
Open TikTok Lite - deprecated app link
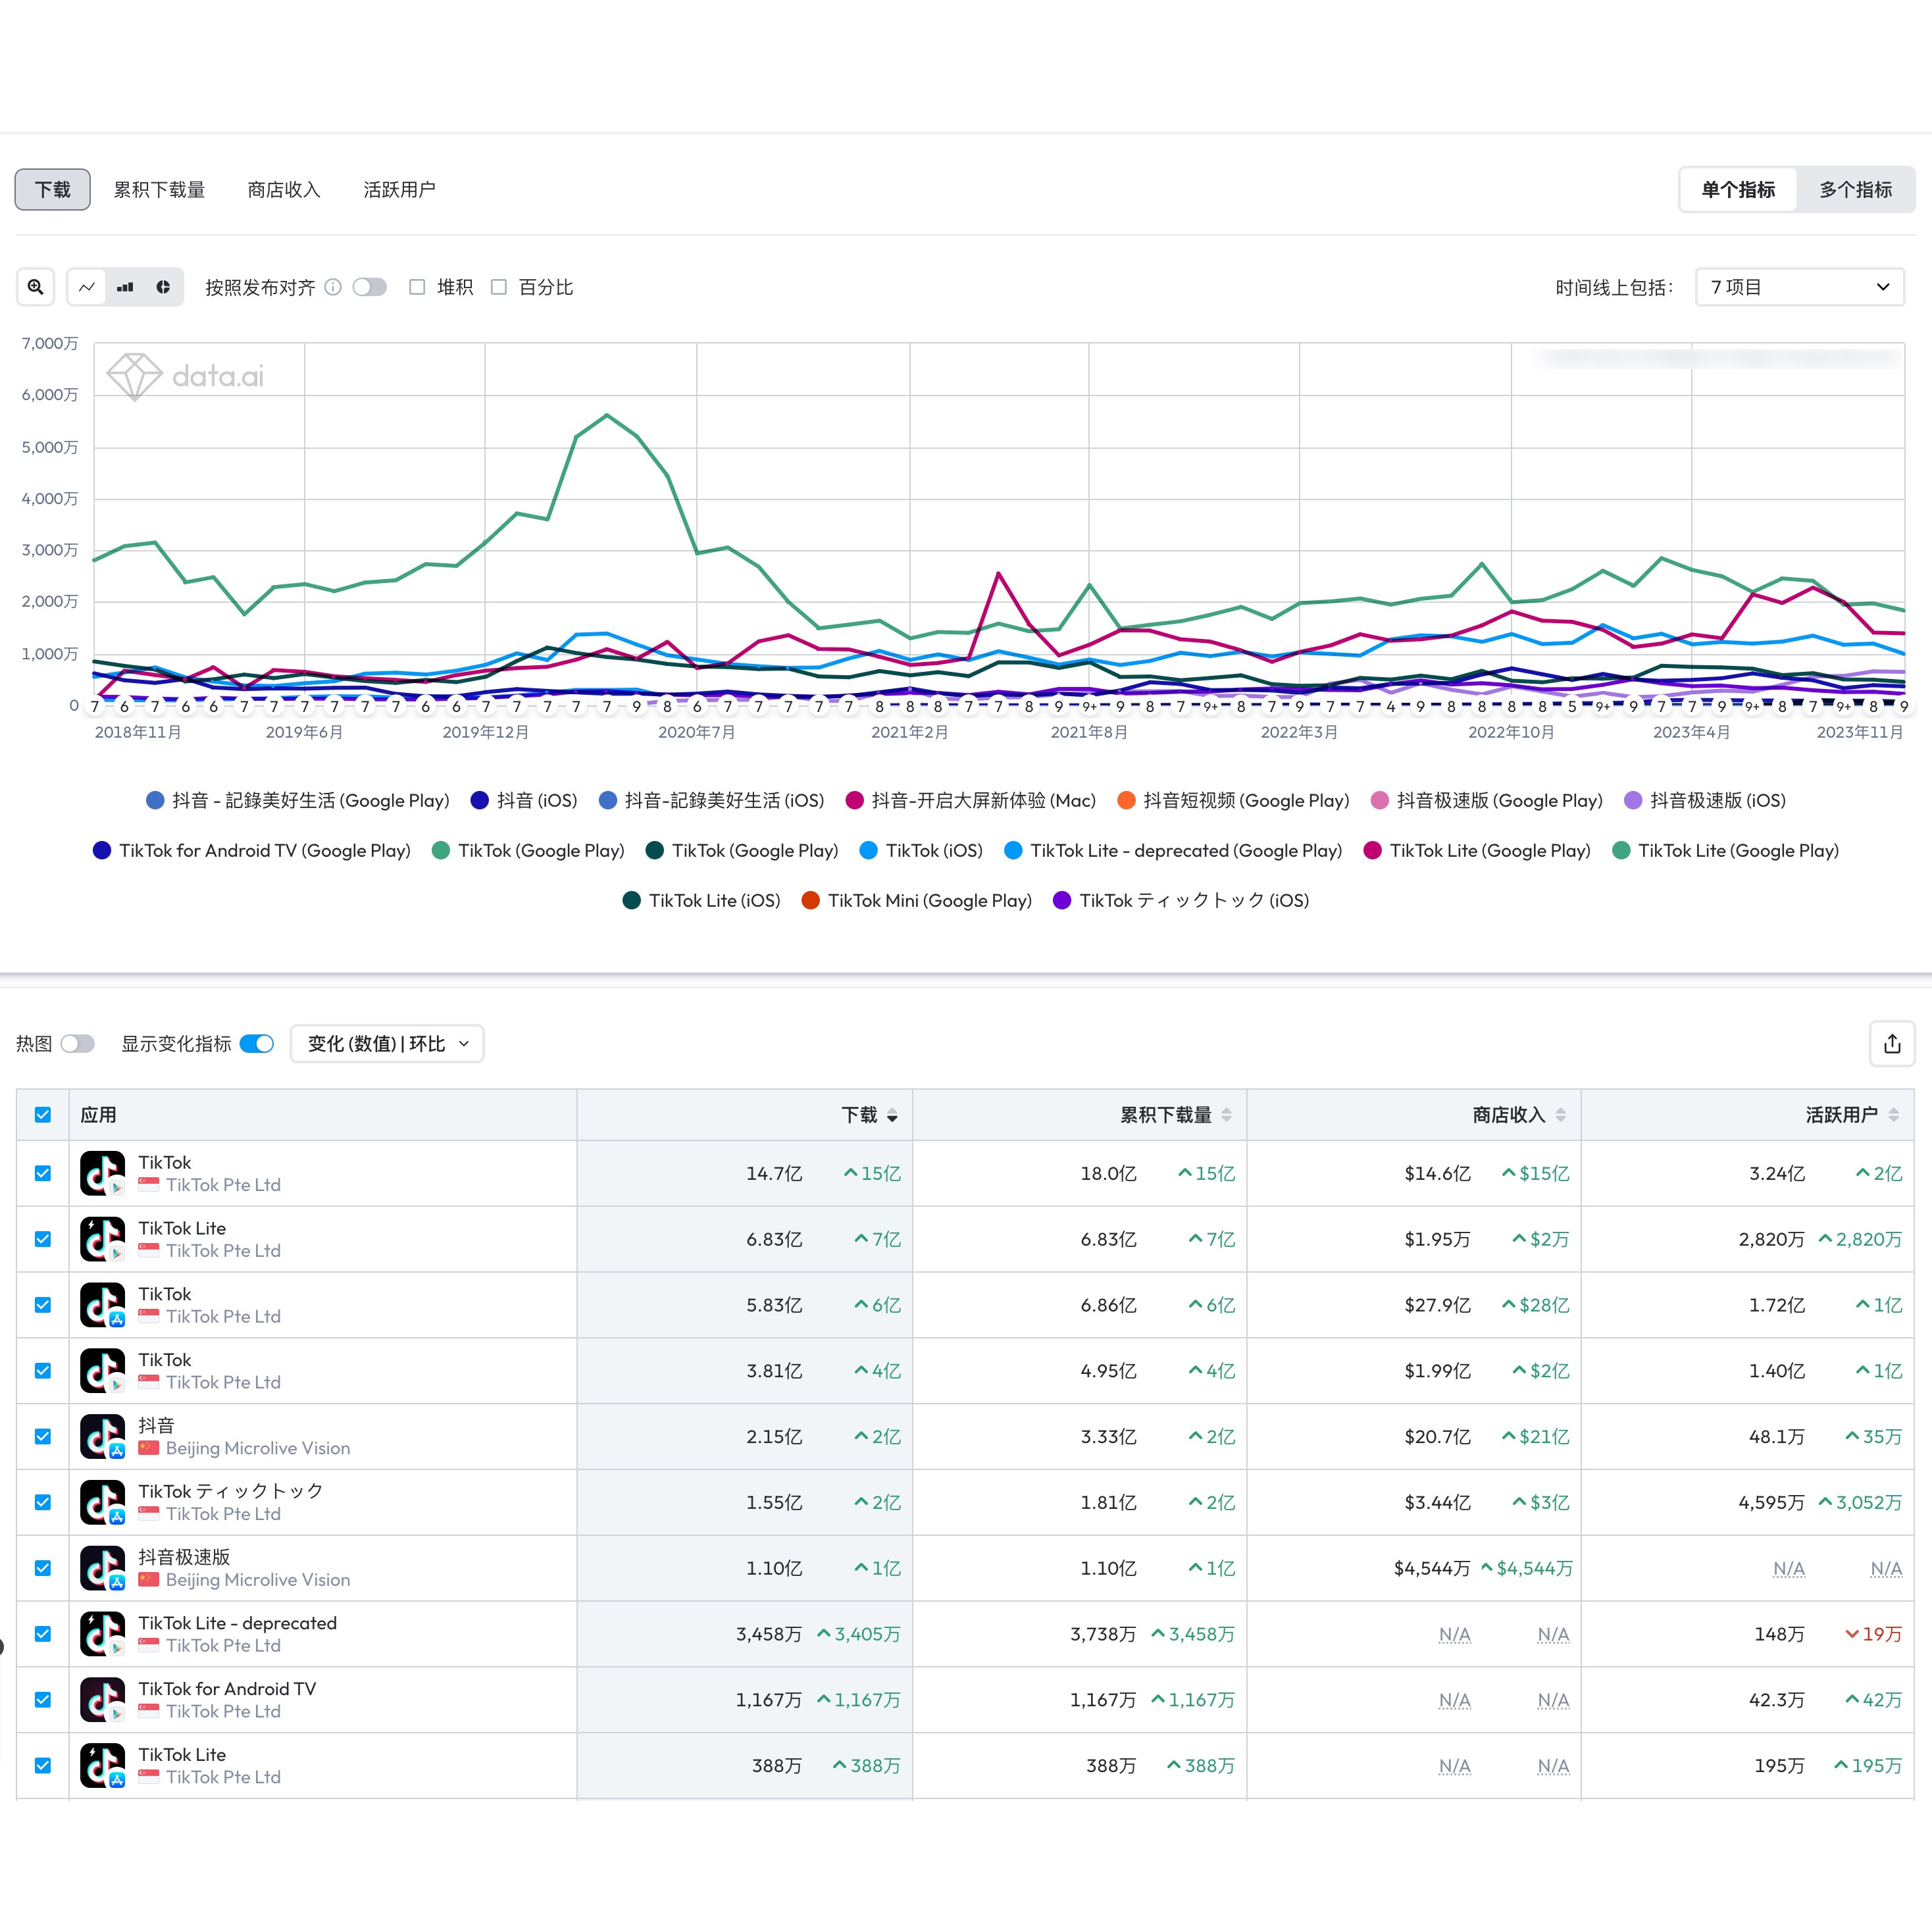tap(237, 1623)
